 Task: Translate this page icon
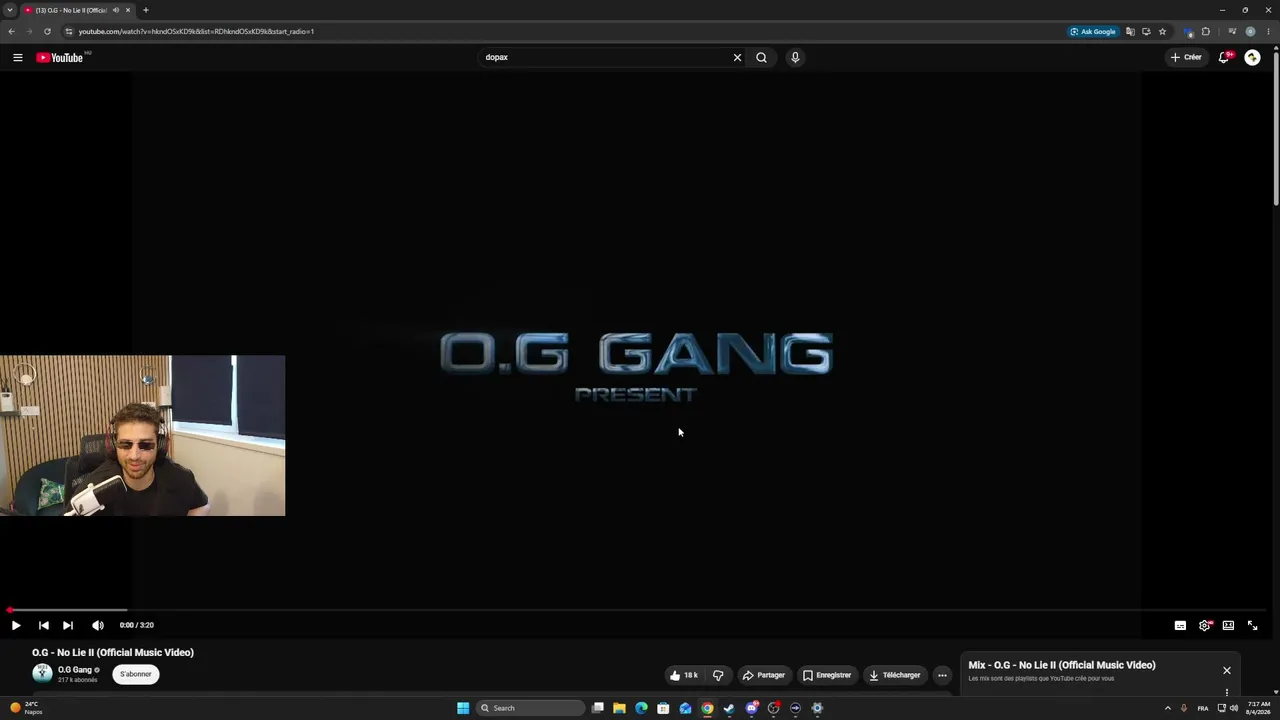coord(1130,31)
